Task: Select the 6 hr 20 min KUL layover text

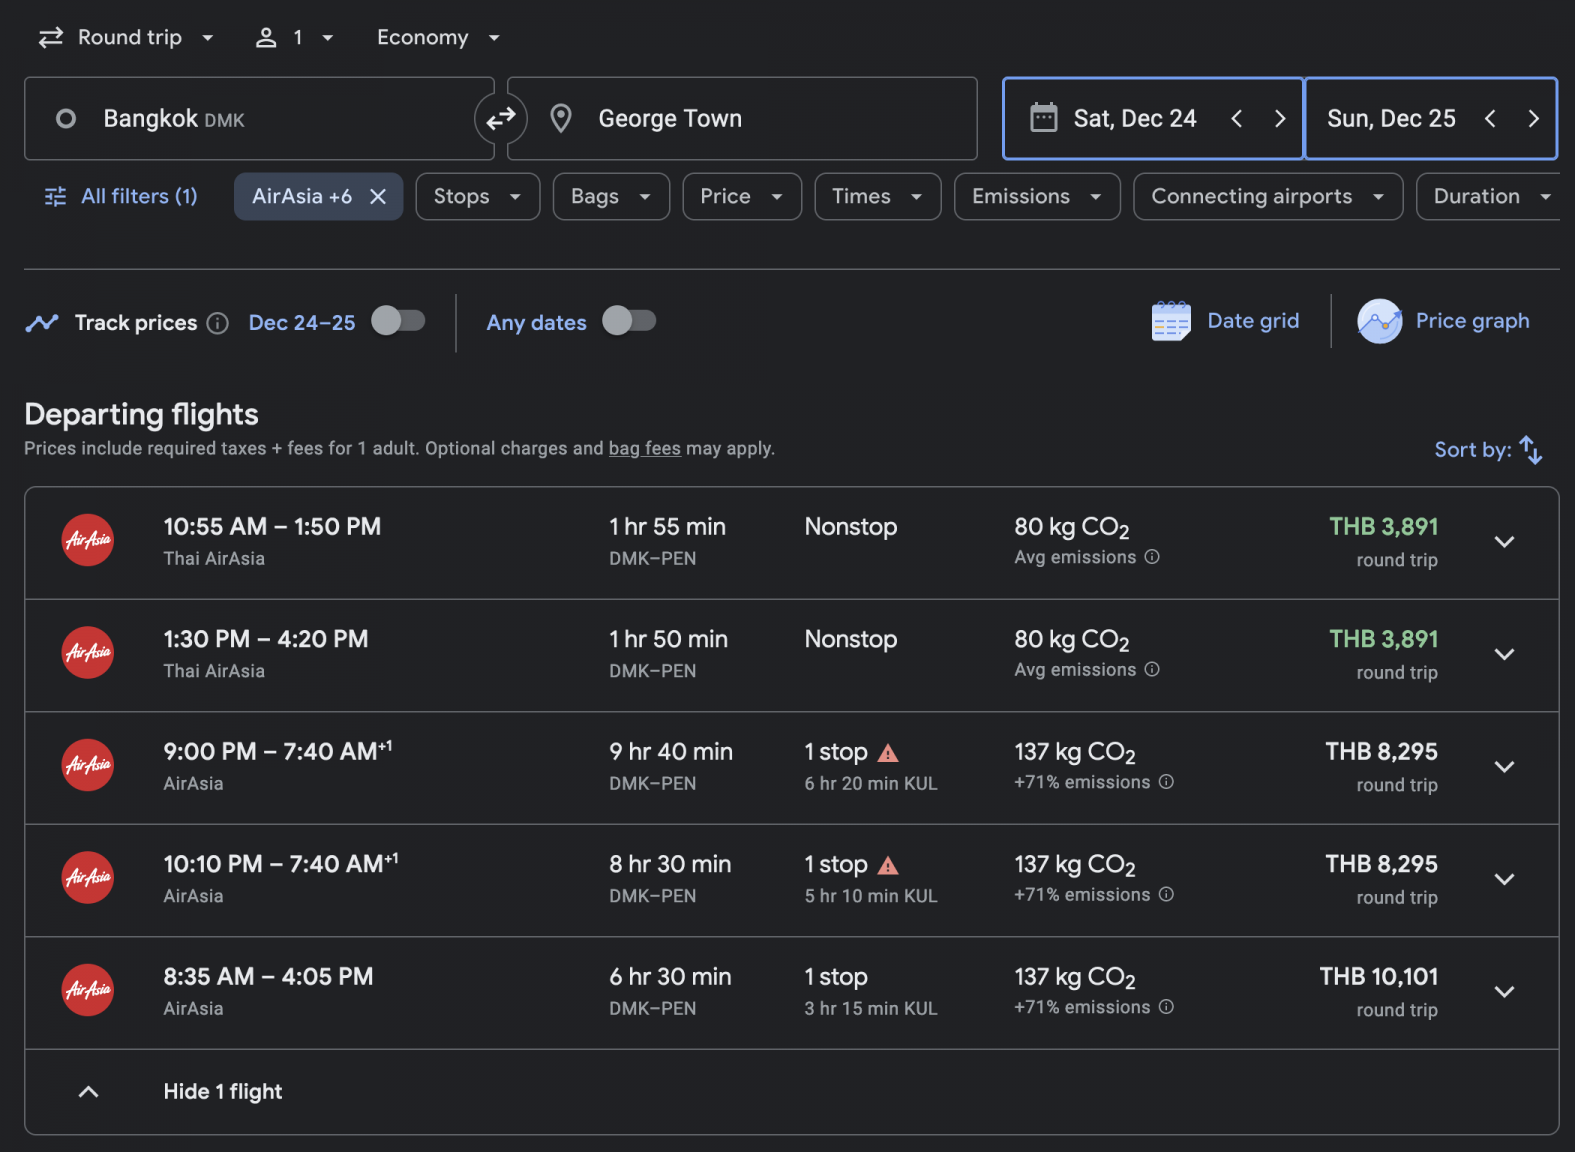Action: coord(871,784)
